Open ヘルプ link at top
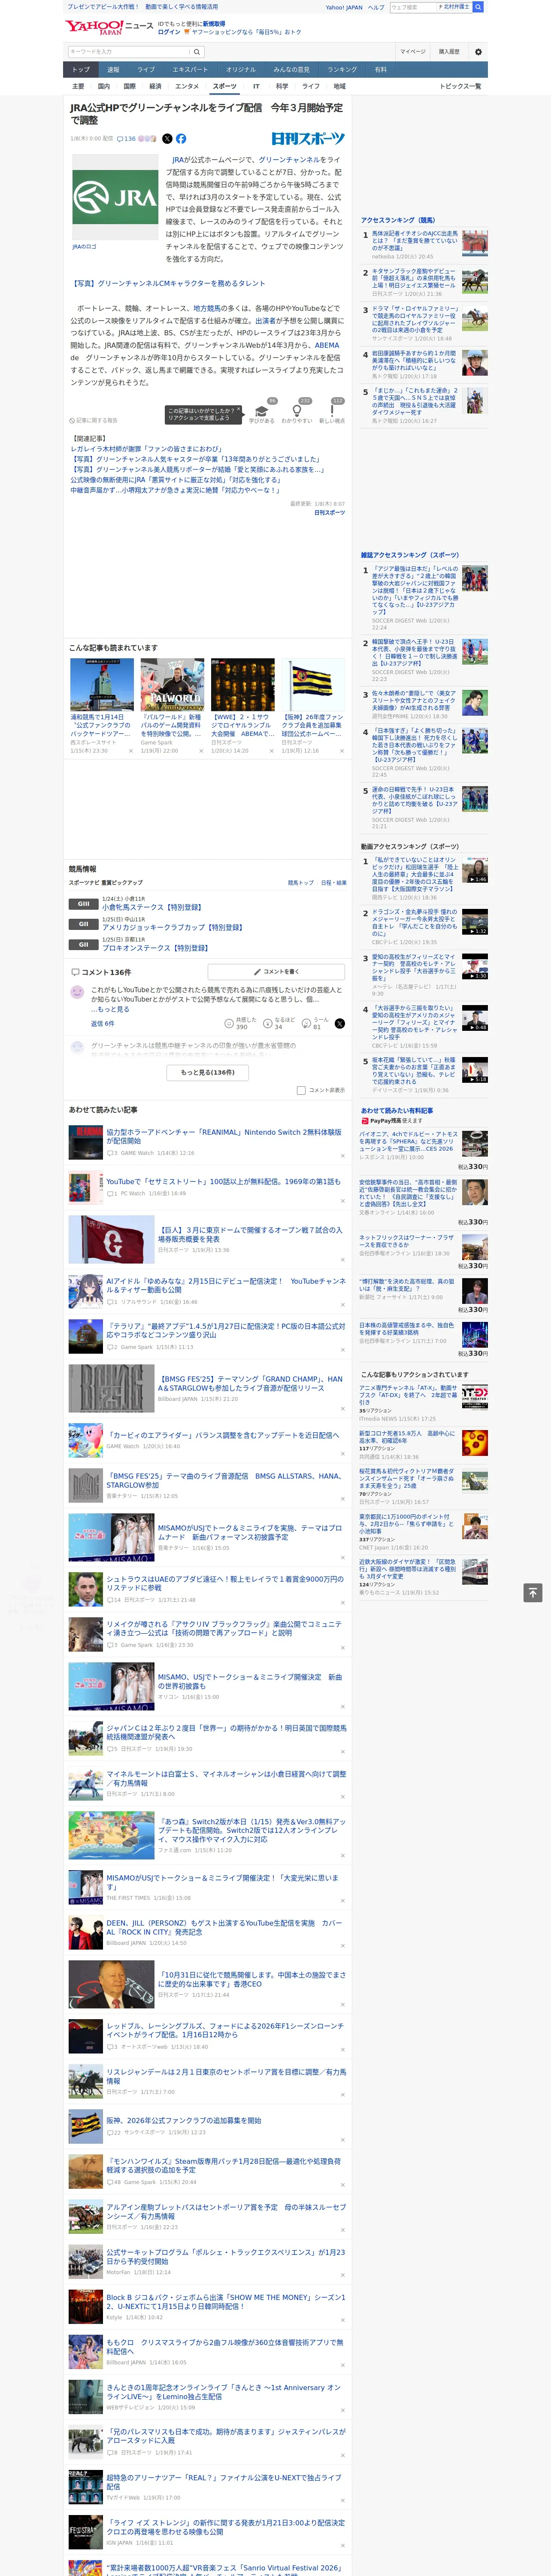The height and width of the screenshot is (2576, 551). [x=376, y=7]
